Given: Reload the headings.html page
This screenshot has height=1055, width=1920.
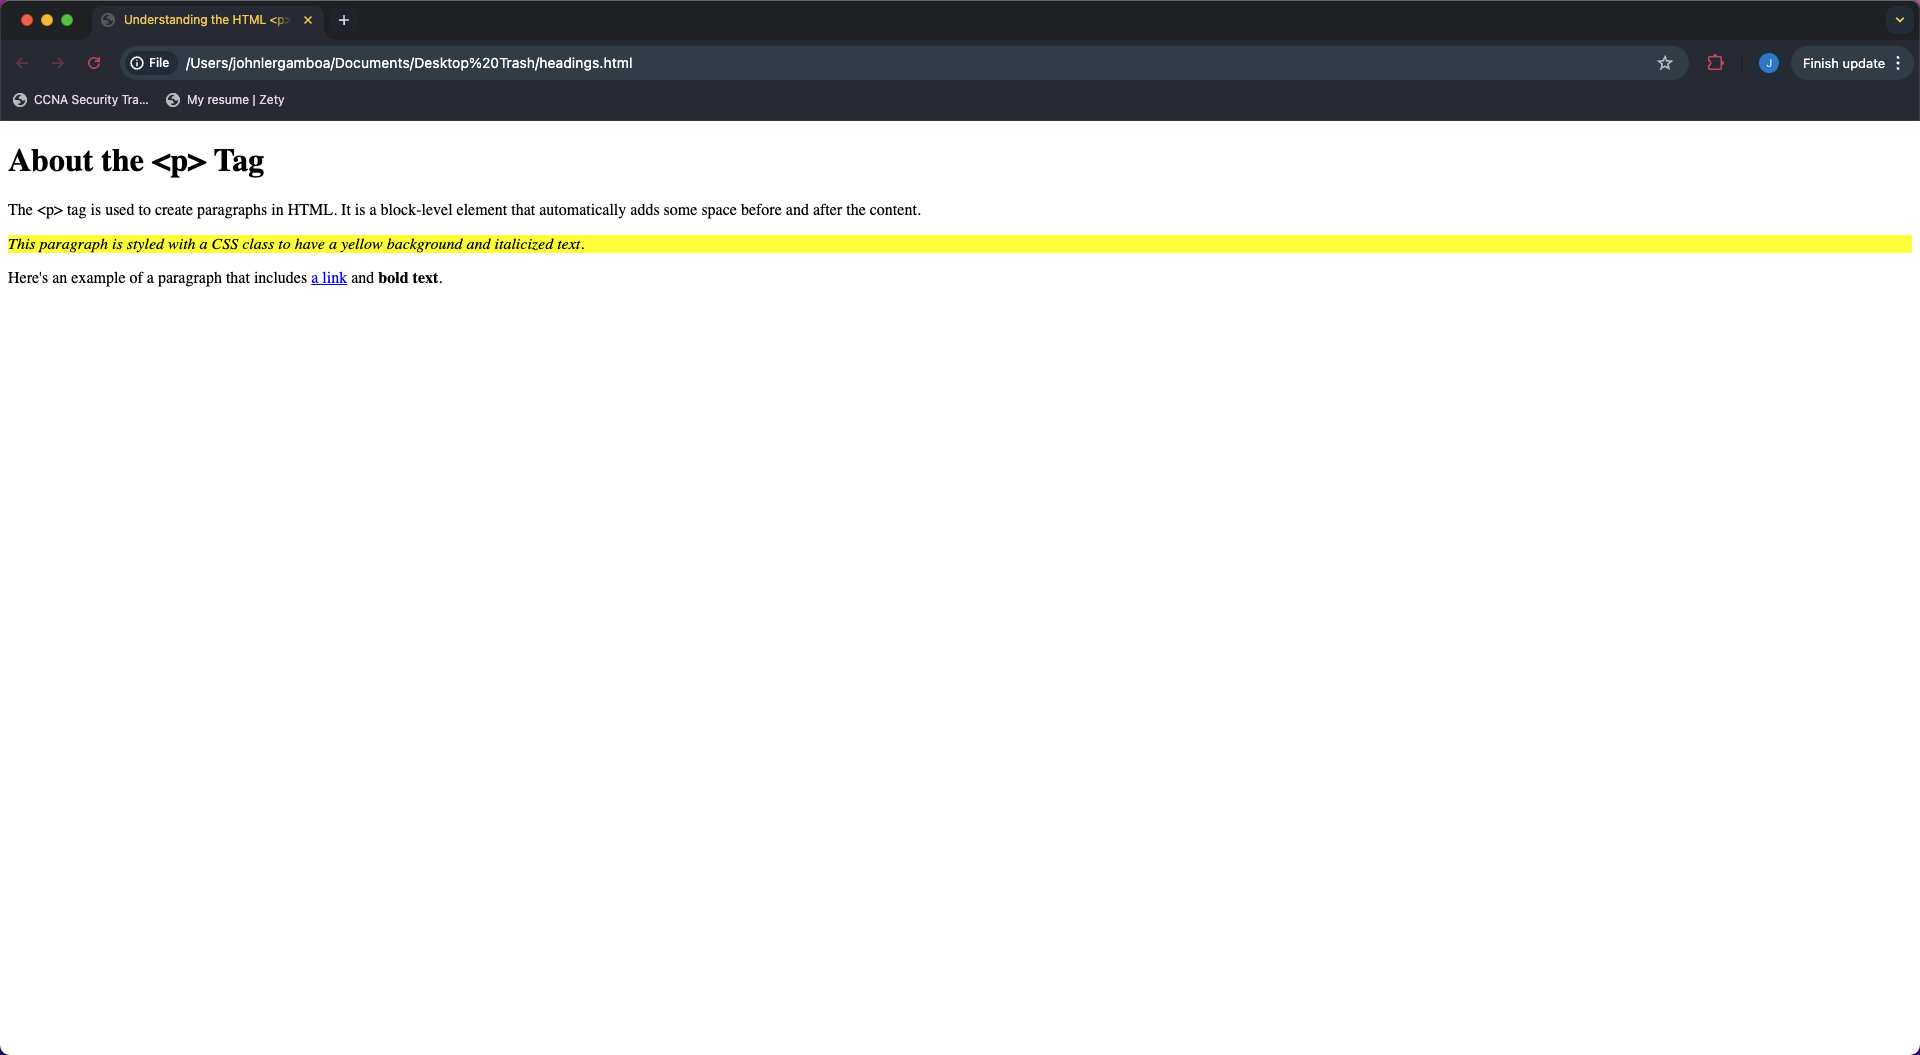Looking at the screenshot, I should (94, 63).
